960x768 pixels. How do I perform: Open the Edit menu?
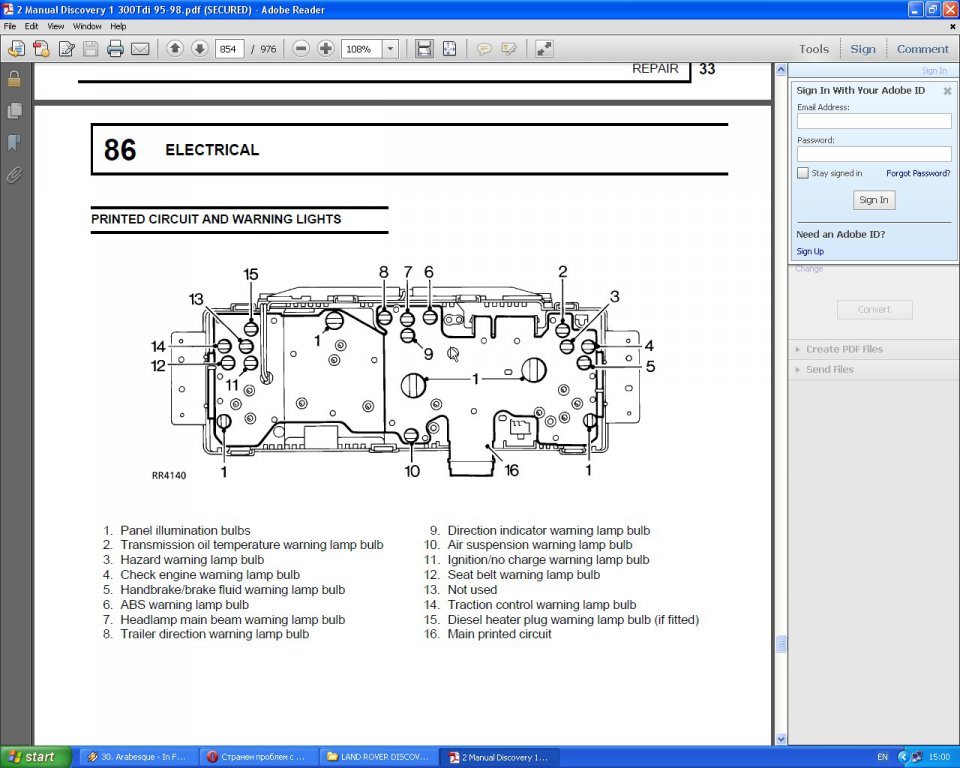tap(31, 26)
